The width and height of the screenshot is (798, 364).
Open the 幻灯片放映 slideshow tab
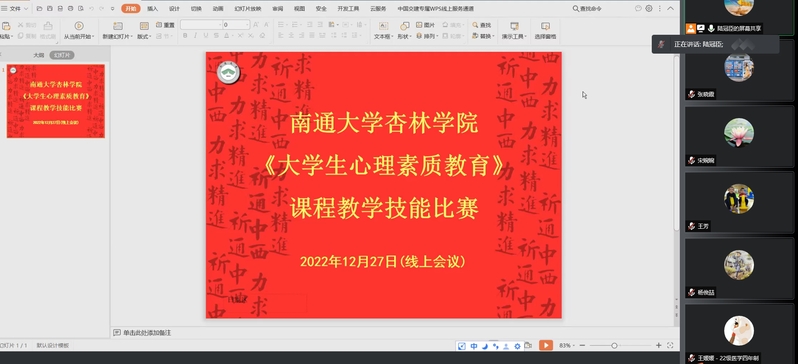tap(248, 9)
